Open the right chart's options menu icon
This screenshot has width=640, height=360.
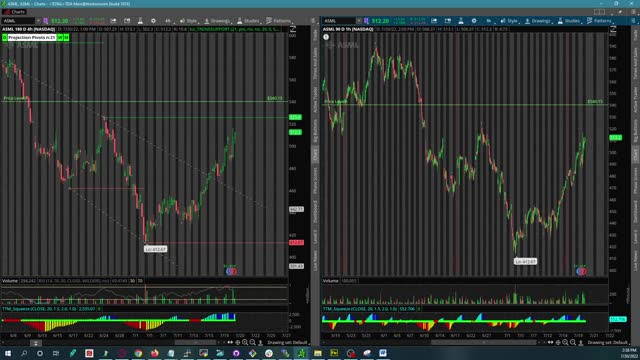[633, 21]
